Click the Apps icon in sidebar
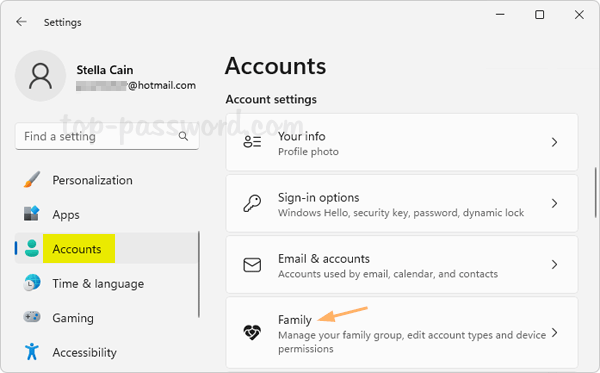 [32, 214]
